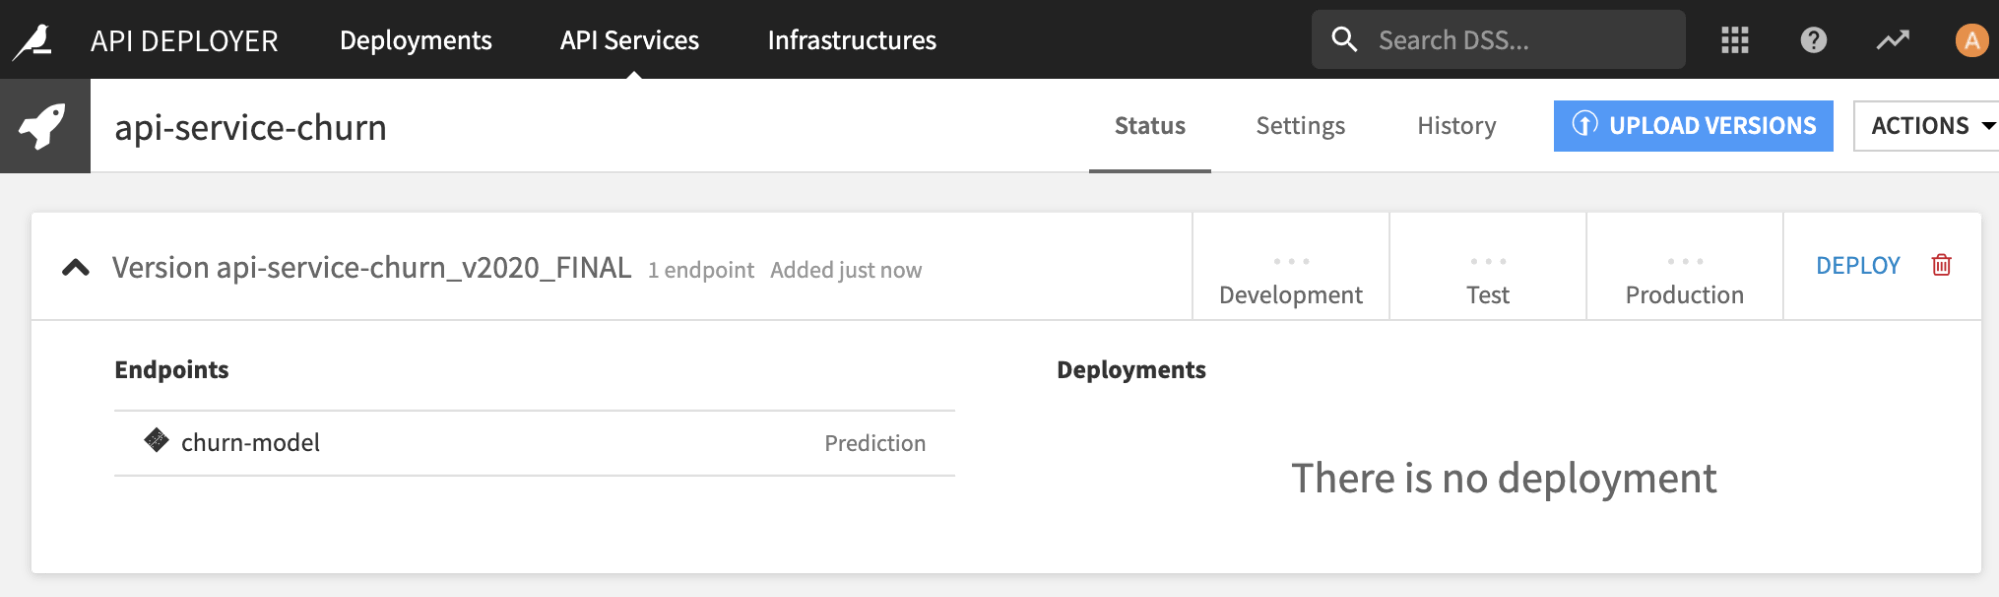Click the rocket service icon
Image resolution: width=1999 pixels, height=597 pixels.
tap(44, 126)
